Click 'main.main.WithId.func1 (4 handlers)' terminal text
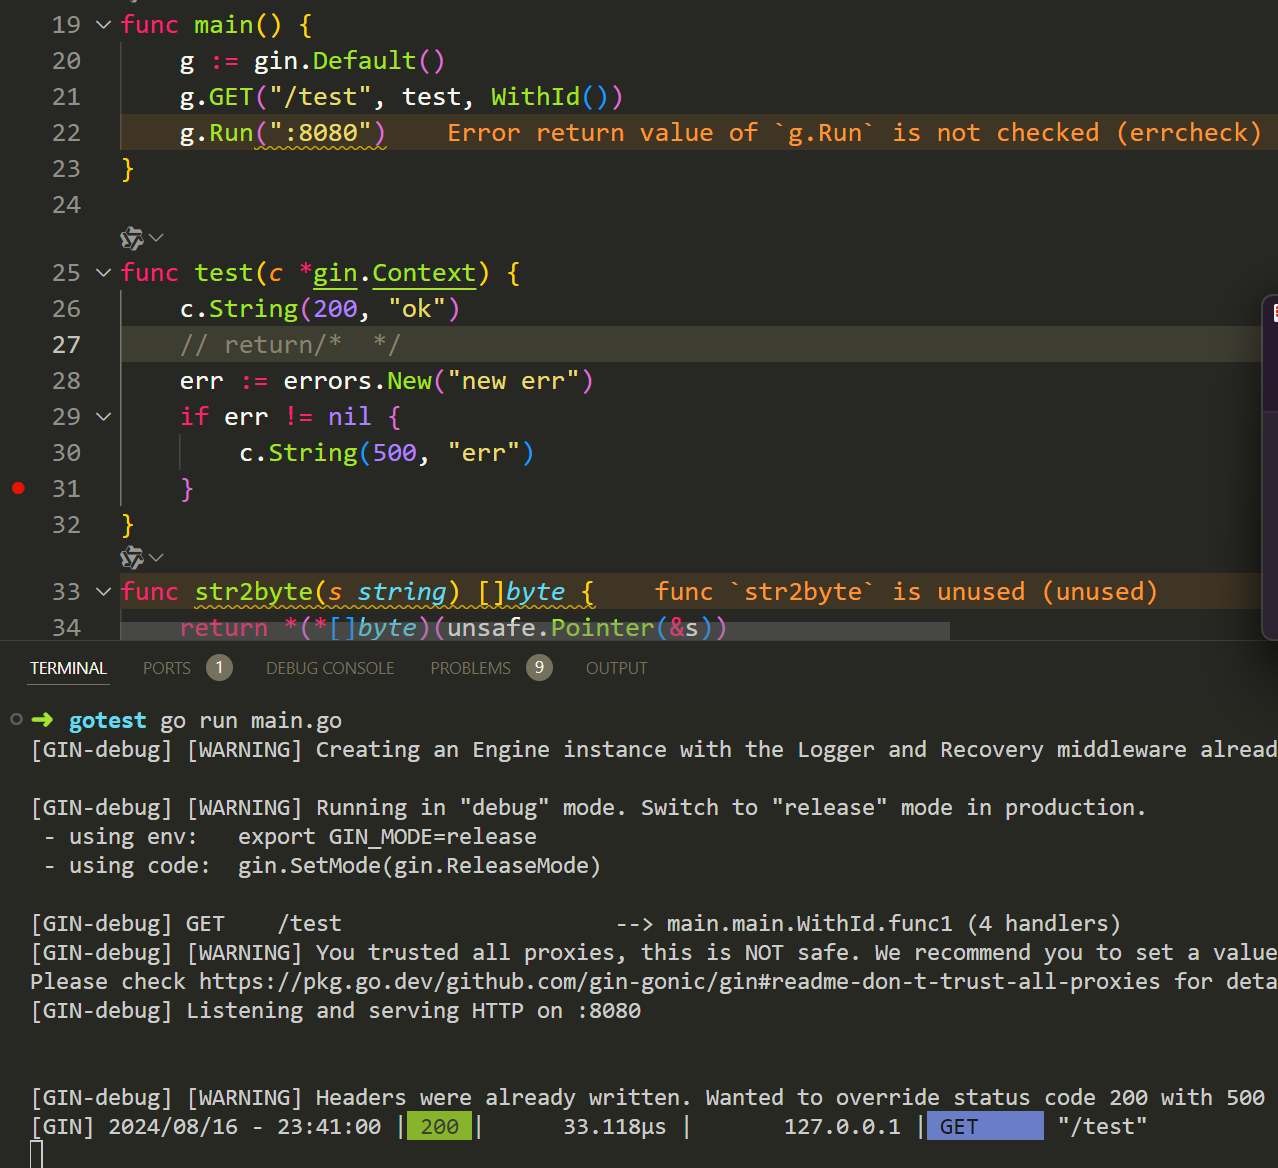1278x1168 pixels. pyautogui.click(x=894, y=924)
